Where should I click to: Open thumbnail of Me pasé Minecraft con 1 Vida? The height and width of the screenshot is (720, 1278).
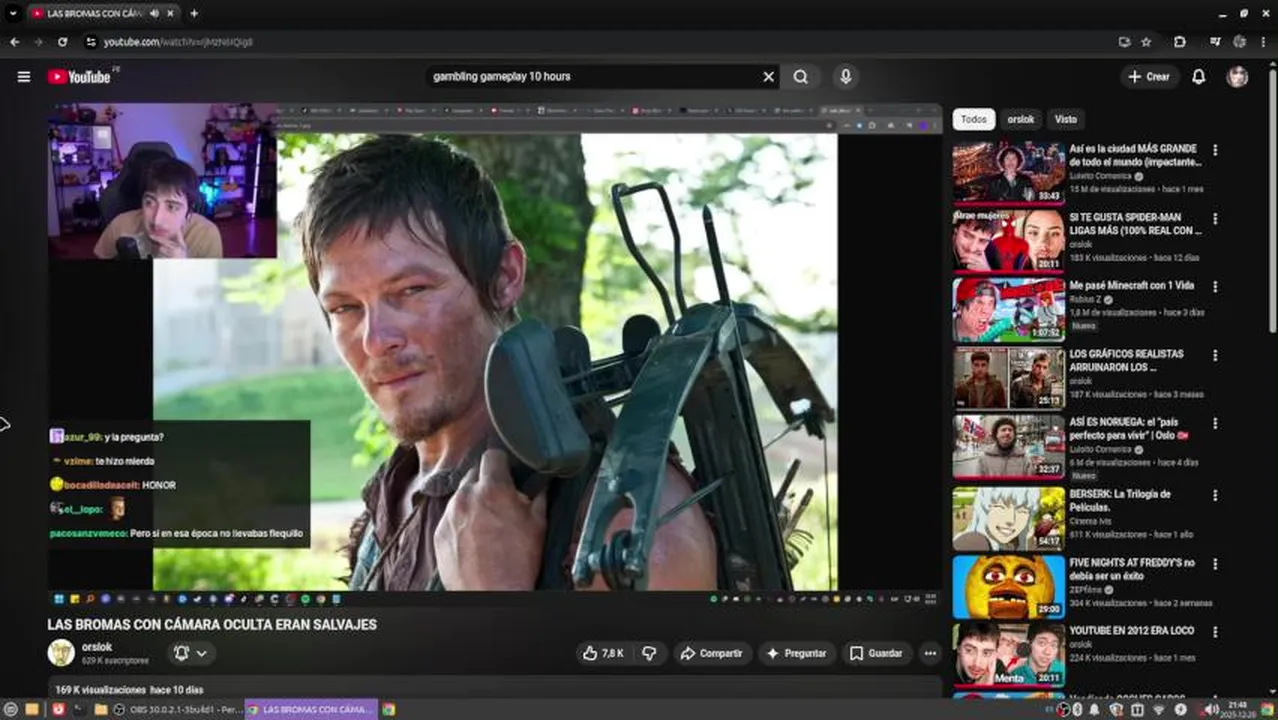click(x=1008, y=310)
